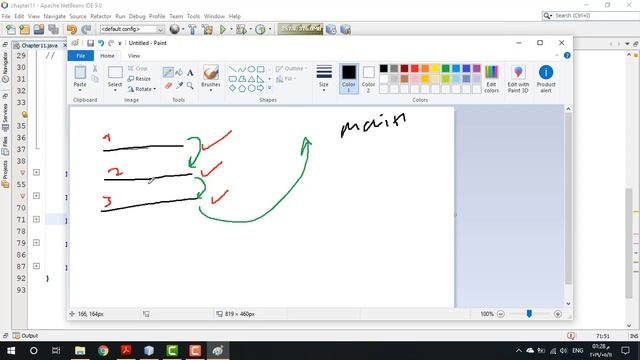Open the default config dropdown in NetBeans
The image size is (640, 360).
click(x=132, y=29)
